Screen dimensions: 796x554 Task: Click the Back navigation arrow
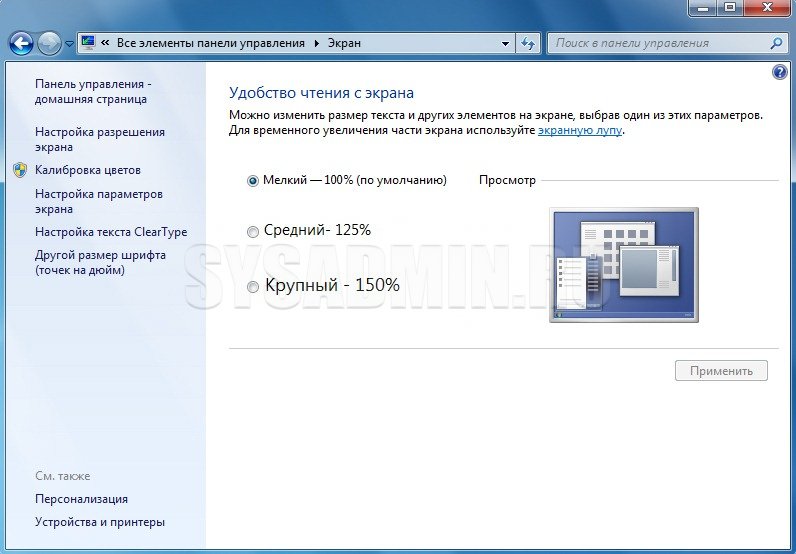pyautogui.click(x=21, y=44)
